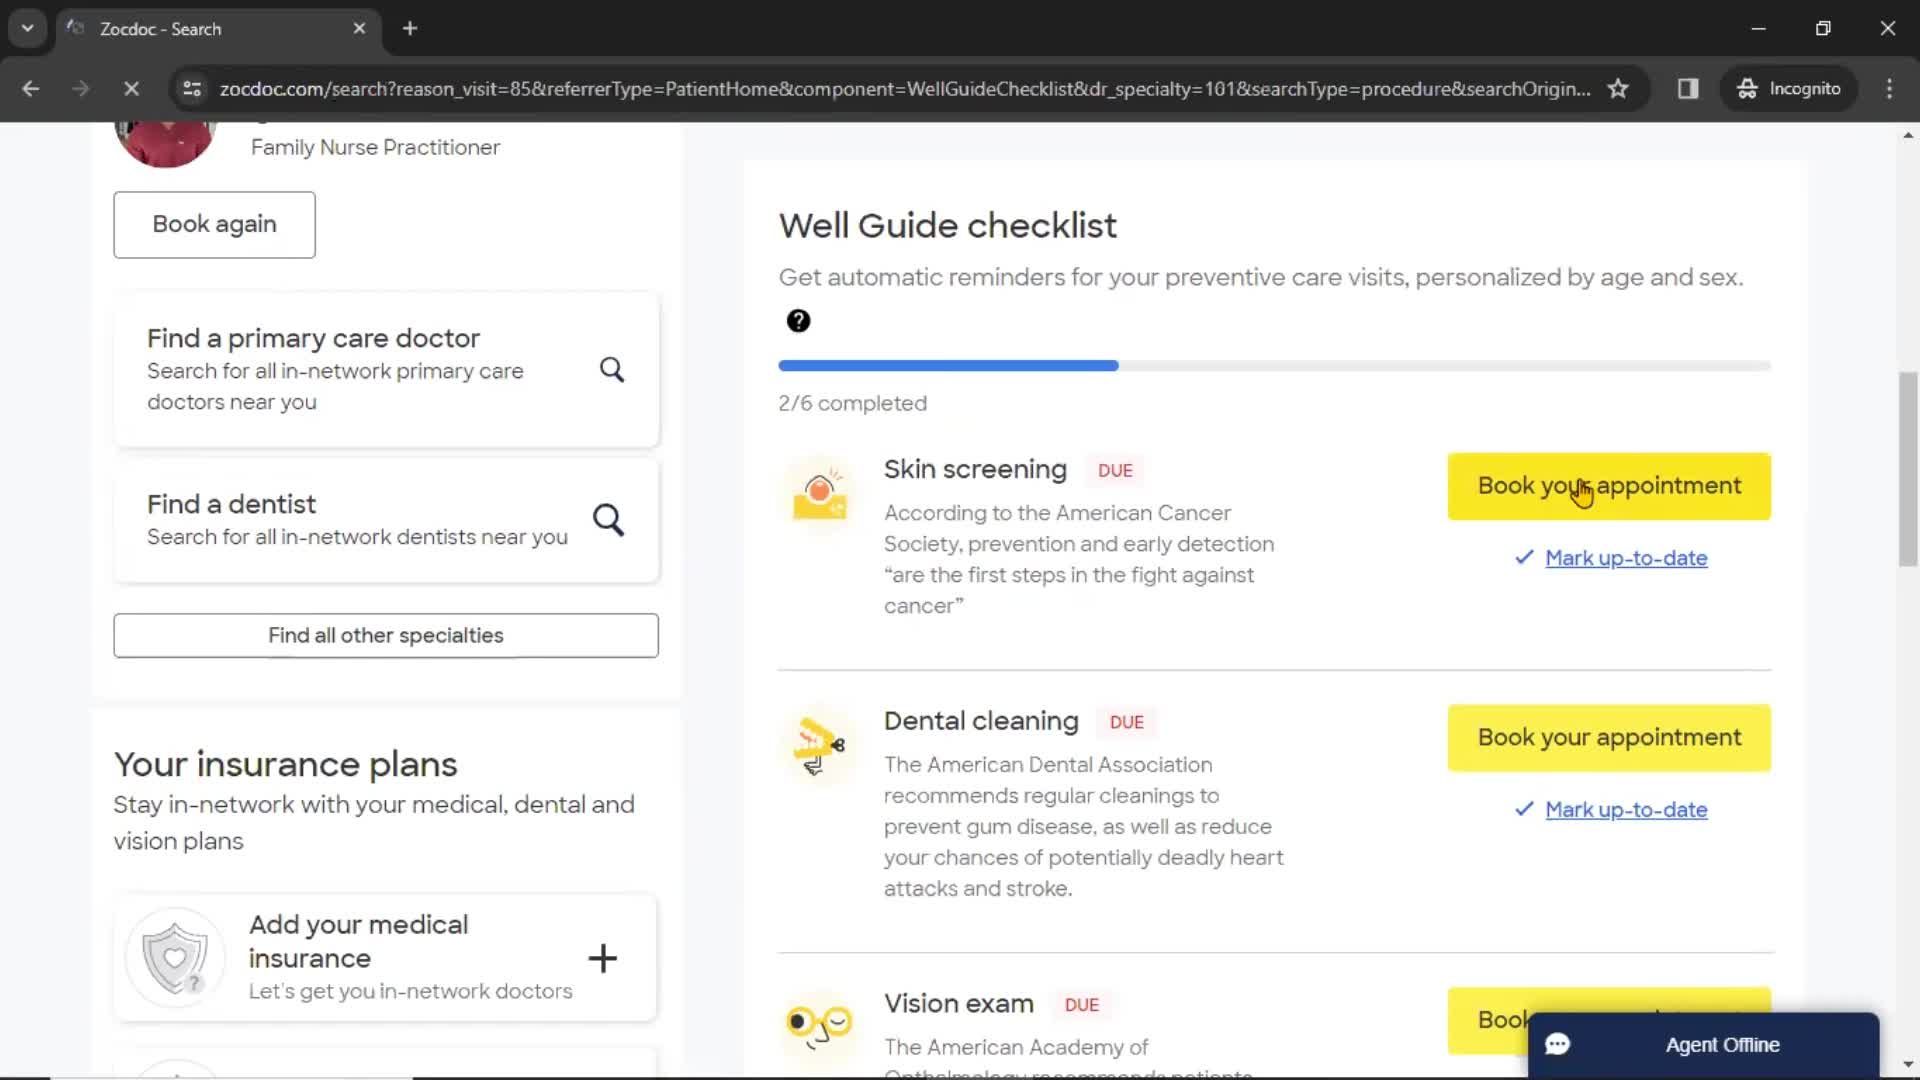Click the dental cleaning appointment icon

point(818,742)
